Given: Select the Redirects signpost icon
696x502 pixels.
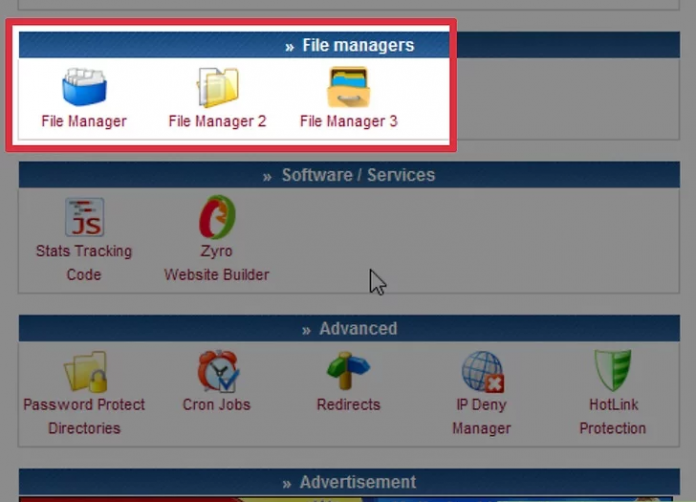Looking at the screenshot, I should 348,372.
